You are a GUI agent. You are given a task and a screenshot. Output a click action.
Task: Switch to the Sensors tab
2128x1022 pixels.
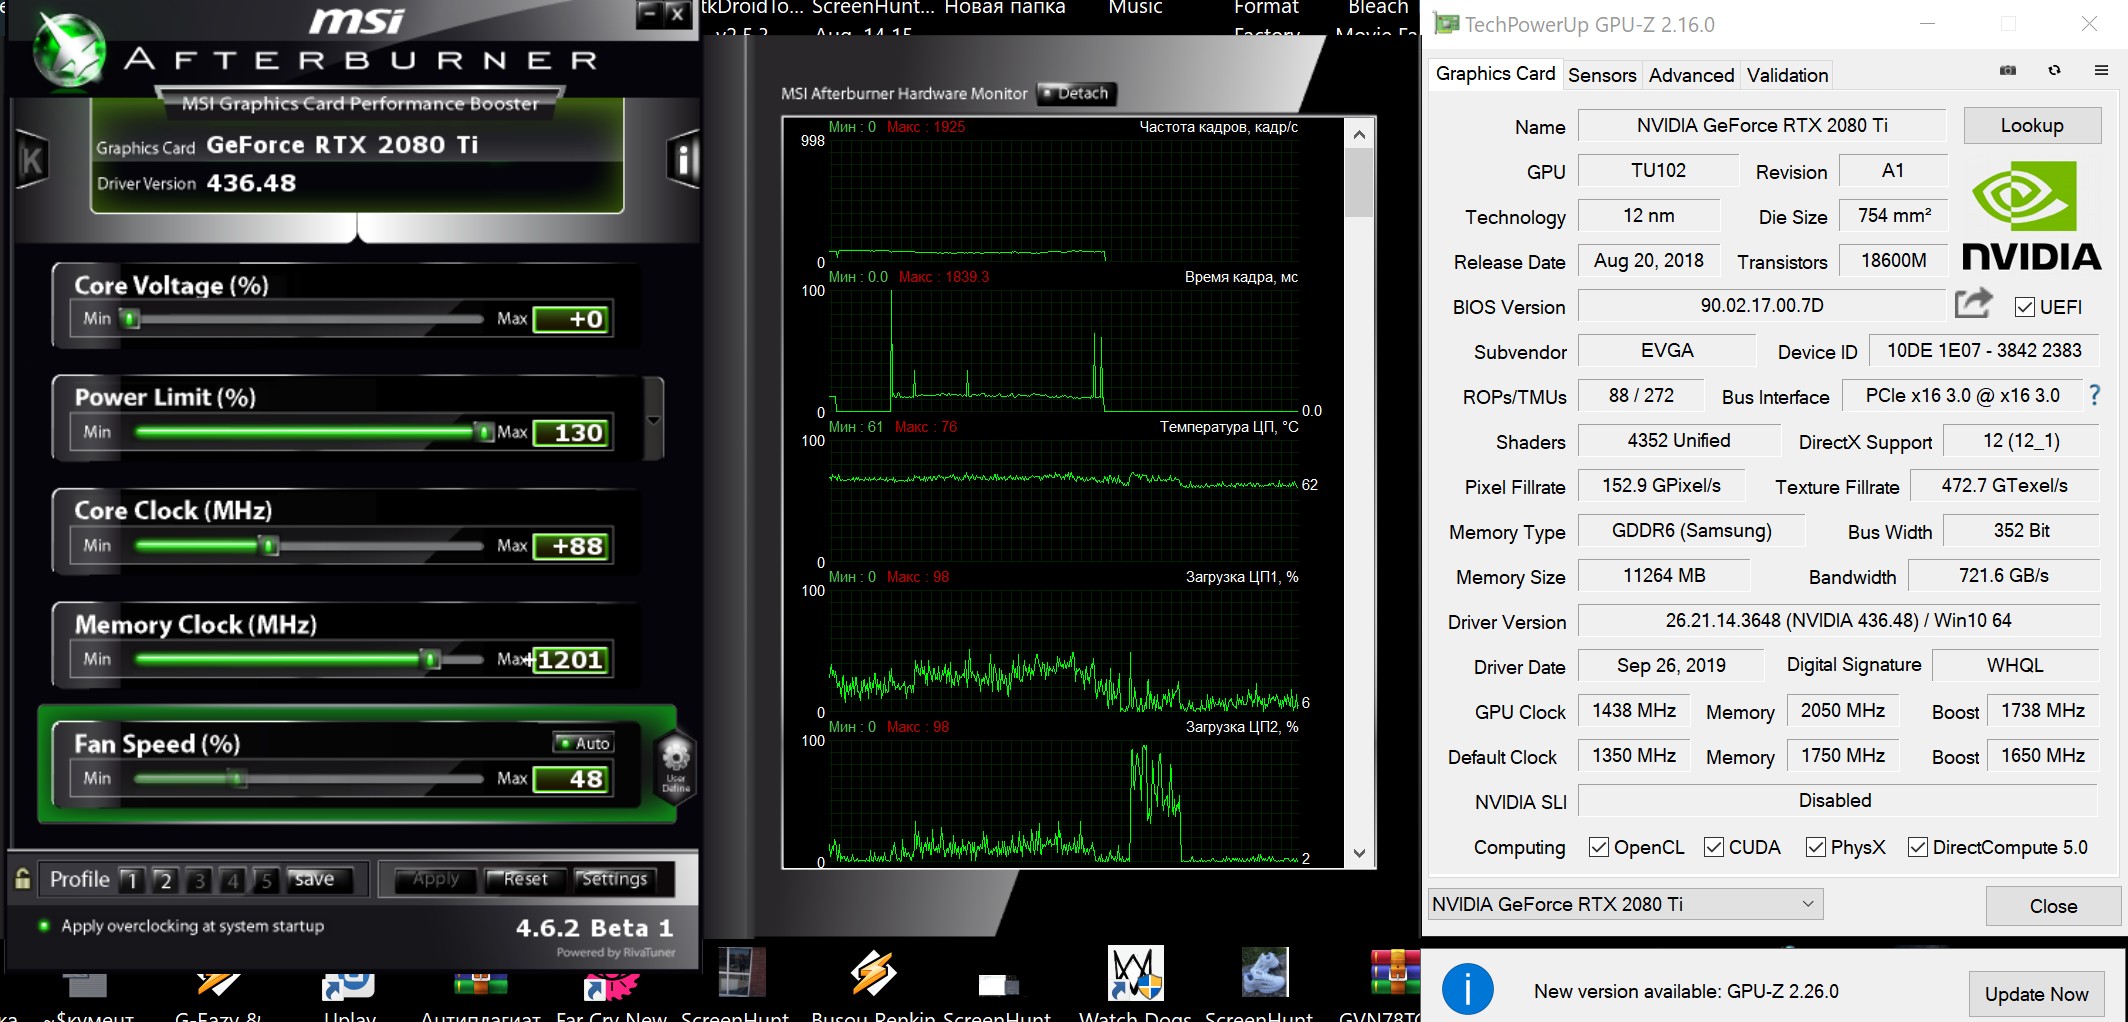[1601, 75]
